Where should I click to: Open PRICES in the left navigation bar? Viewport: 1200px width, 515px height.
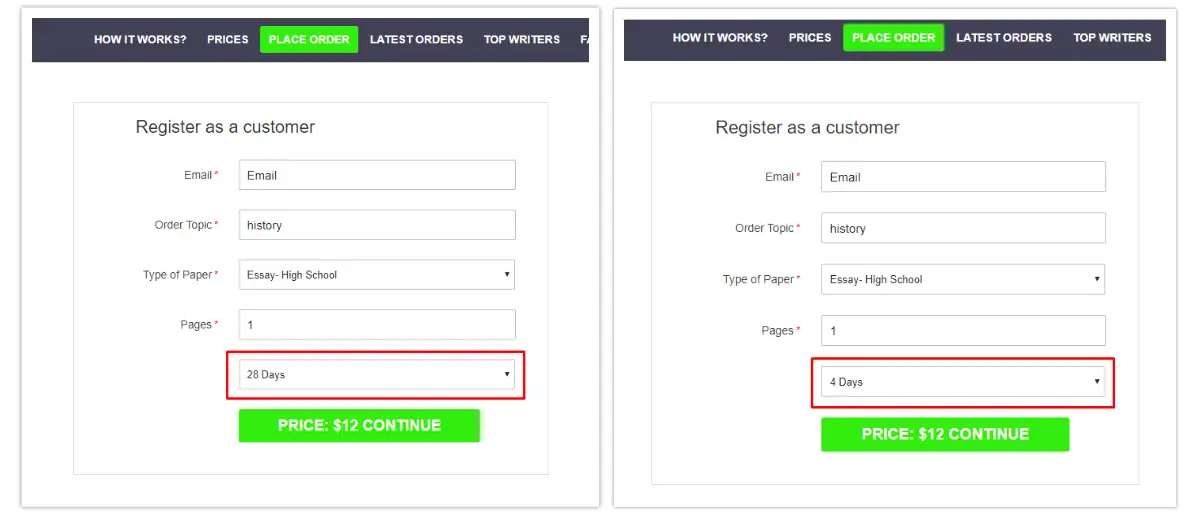point(228,40)
